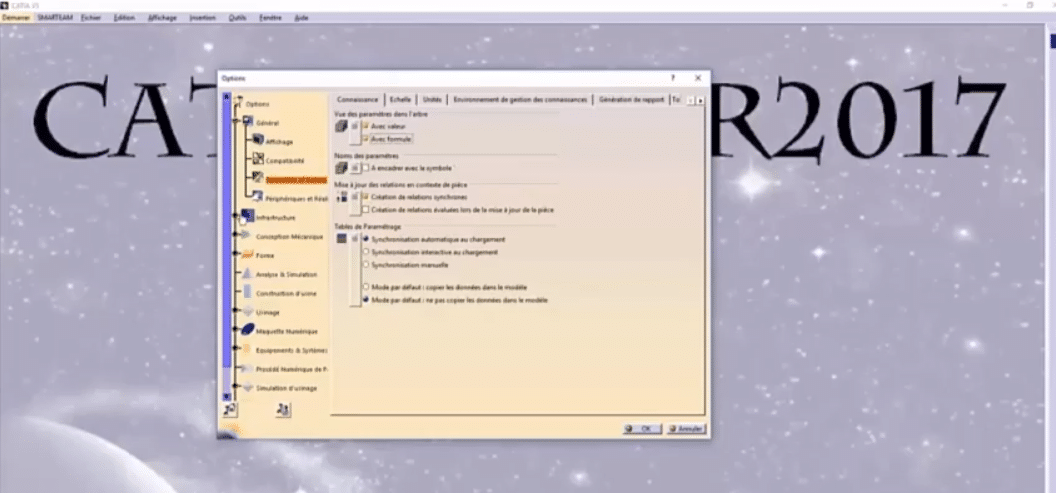Click the Options root icon at tree top

point(238,103)
